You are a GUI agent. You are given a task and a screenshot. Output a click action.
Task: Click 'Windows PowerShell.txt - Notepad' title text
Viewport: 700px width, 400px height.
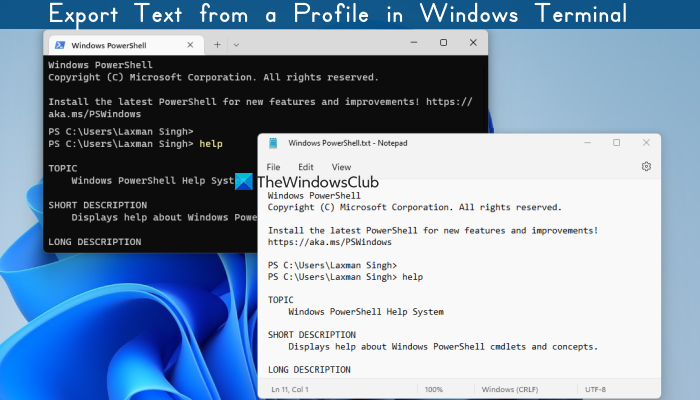347,143
